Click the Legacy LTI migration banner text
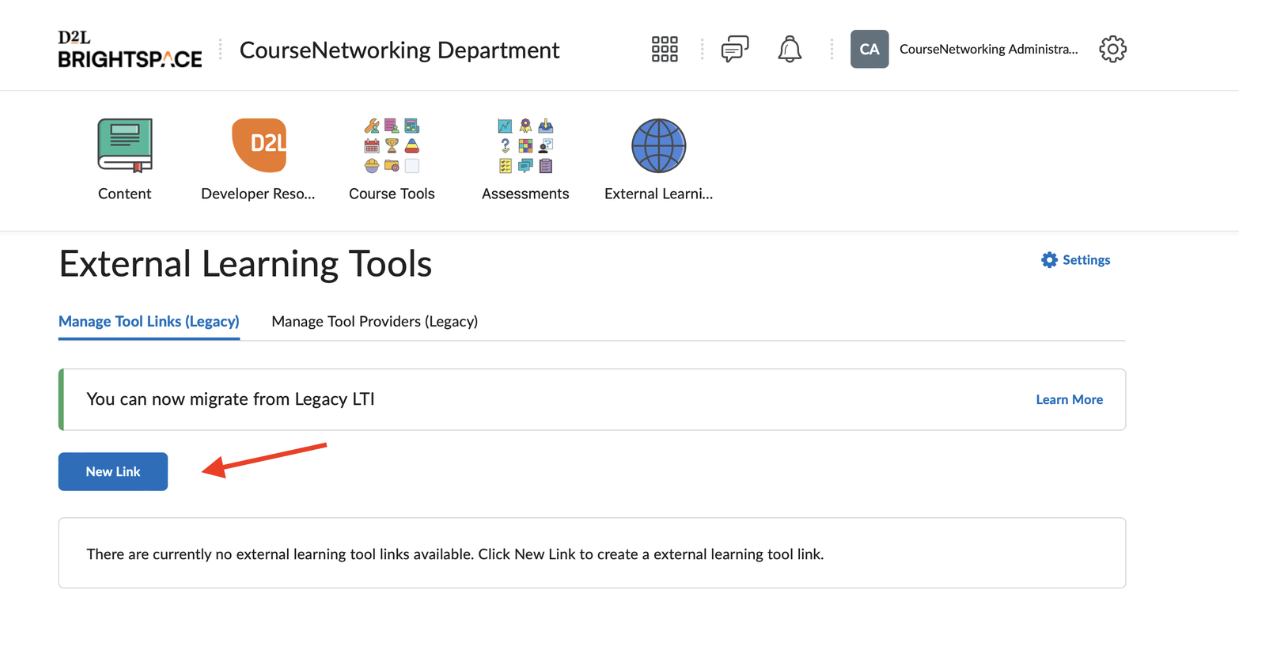Image resolution: width=1280 pixels, height=648 pixels. pyautogui.click(x=231, y=399)
